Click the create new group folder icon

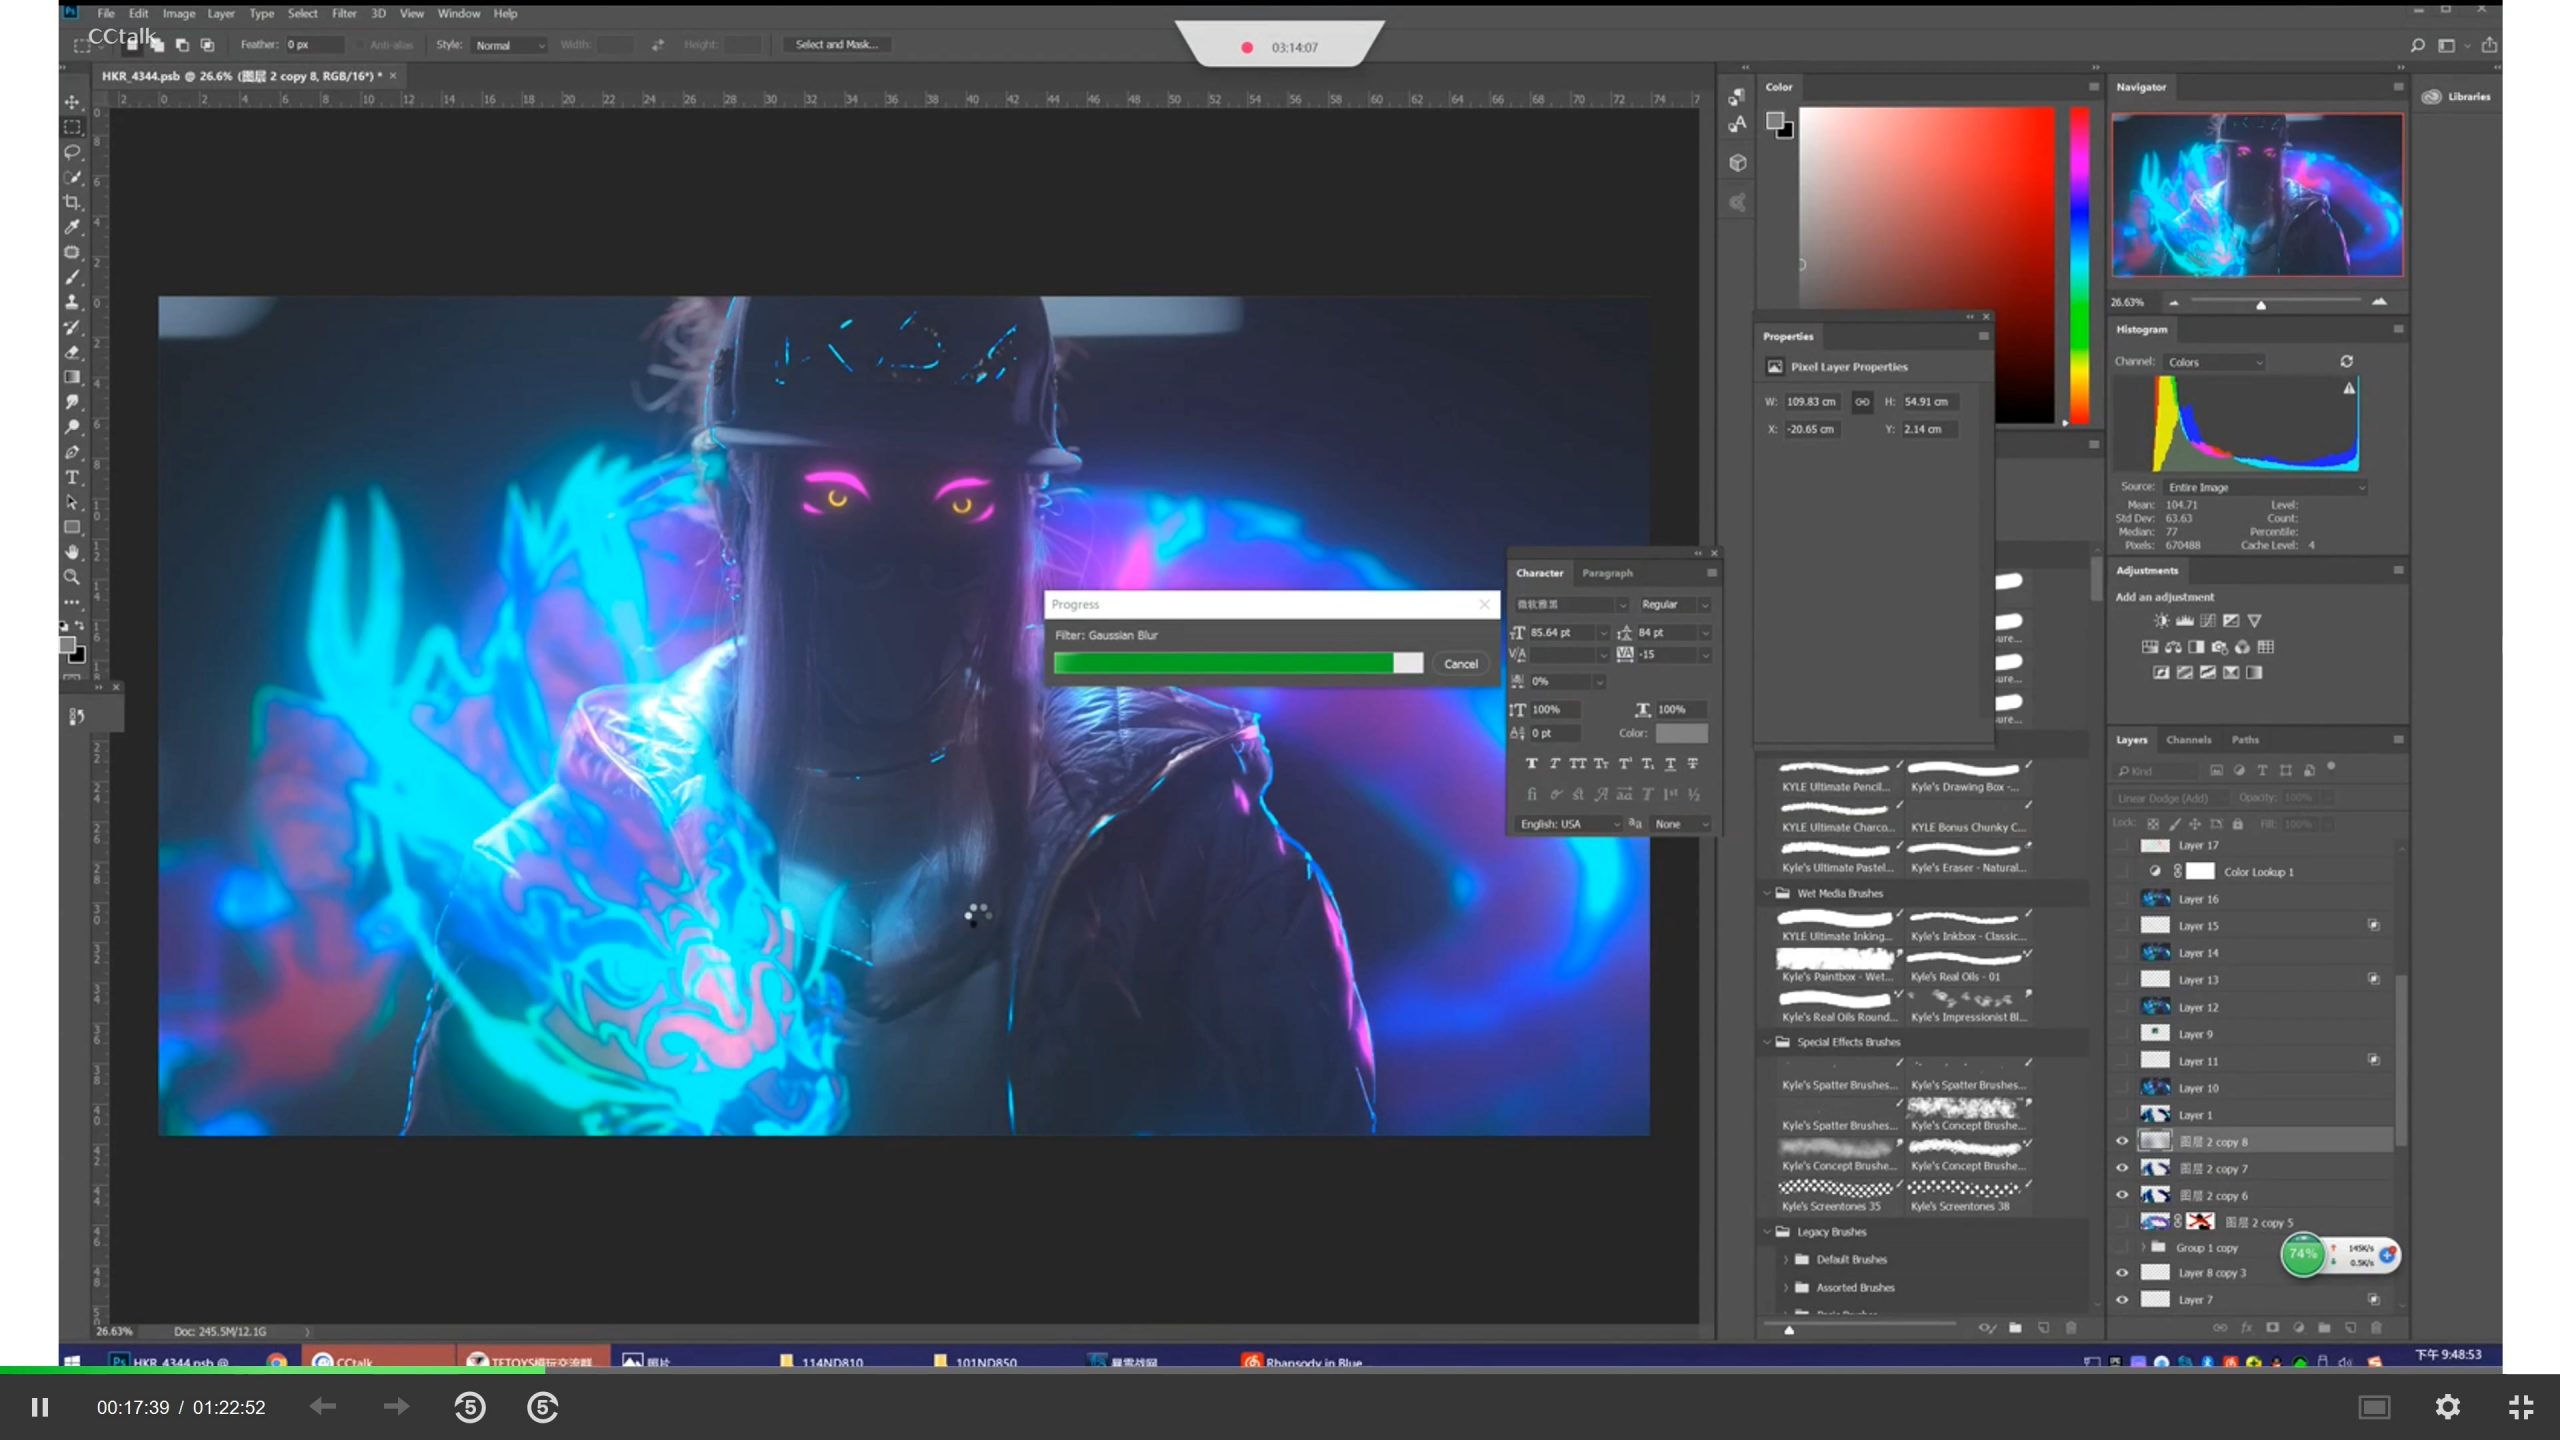click(x=2324, y=1328)
